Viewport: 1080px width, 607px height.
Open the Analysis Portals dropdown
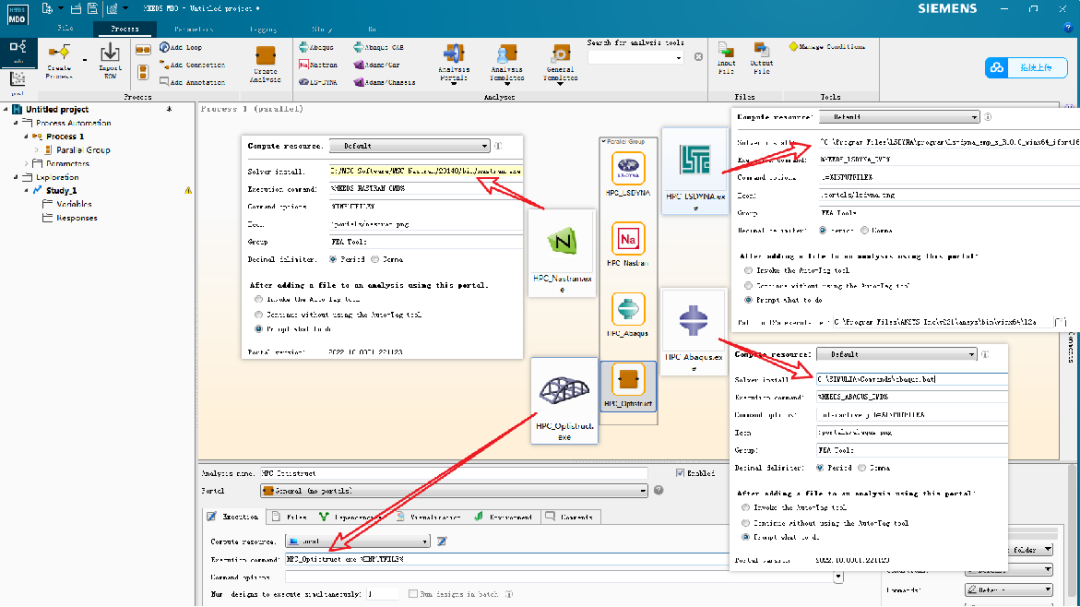pyautogui.click(x=453, y=64)
